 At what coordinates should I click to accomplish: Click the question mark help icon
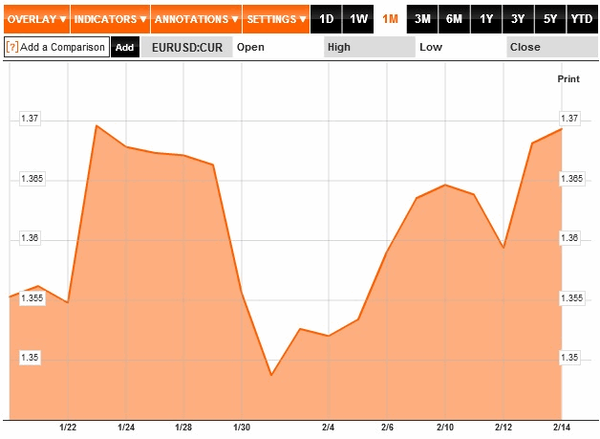12,47
